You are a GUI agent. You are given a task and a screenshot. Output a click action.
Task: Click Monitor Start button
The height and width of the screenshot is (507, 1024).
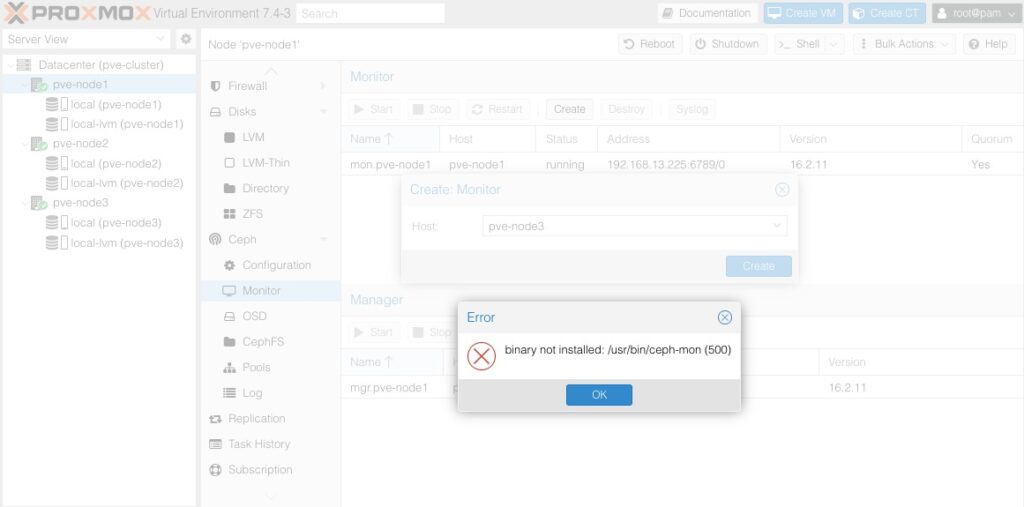(x=374, y=109)
